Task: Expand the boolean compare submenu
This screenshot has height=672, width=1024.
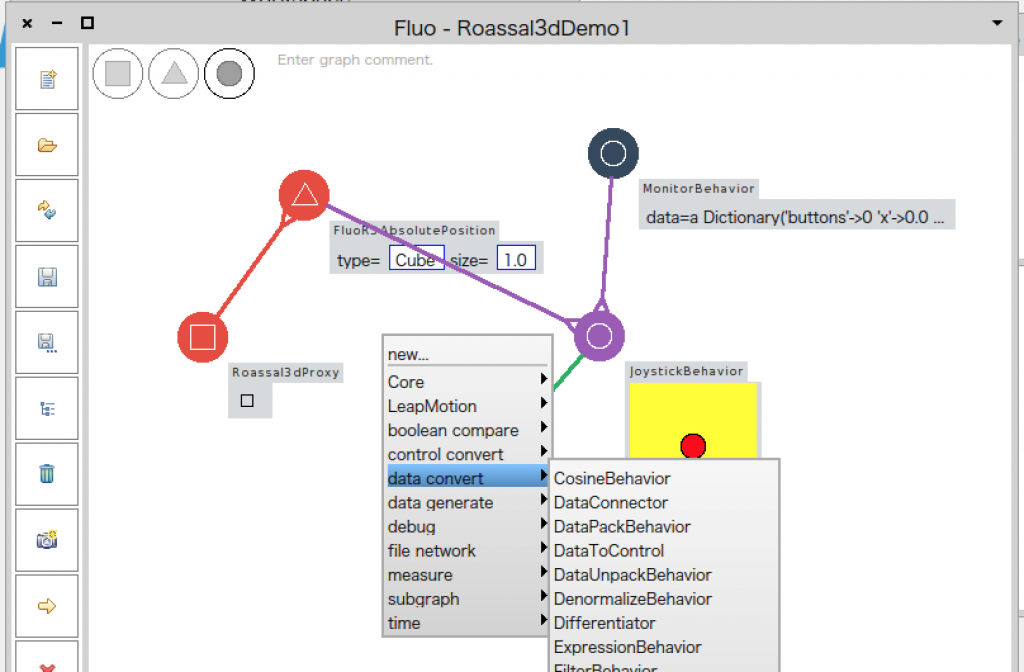Action: coord(467,430)
